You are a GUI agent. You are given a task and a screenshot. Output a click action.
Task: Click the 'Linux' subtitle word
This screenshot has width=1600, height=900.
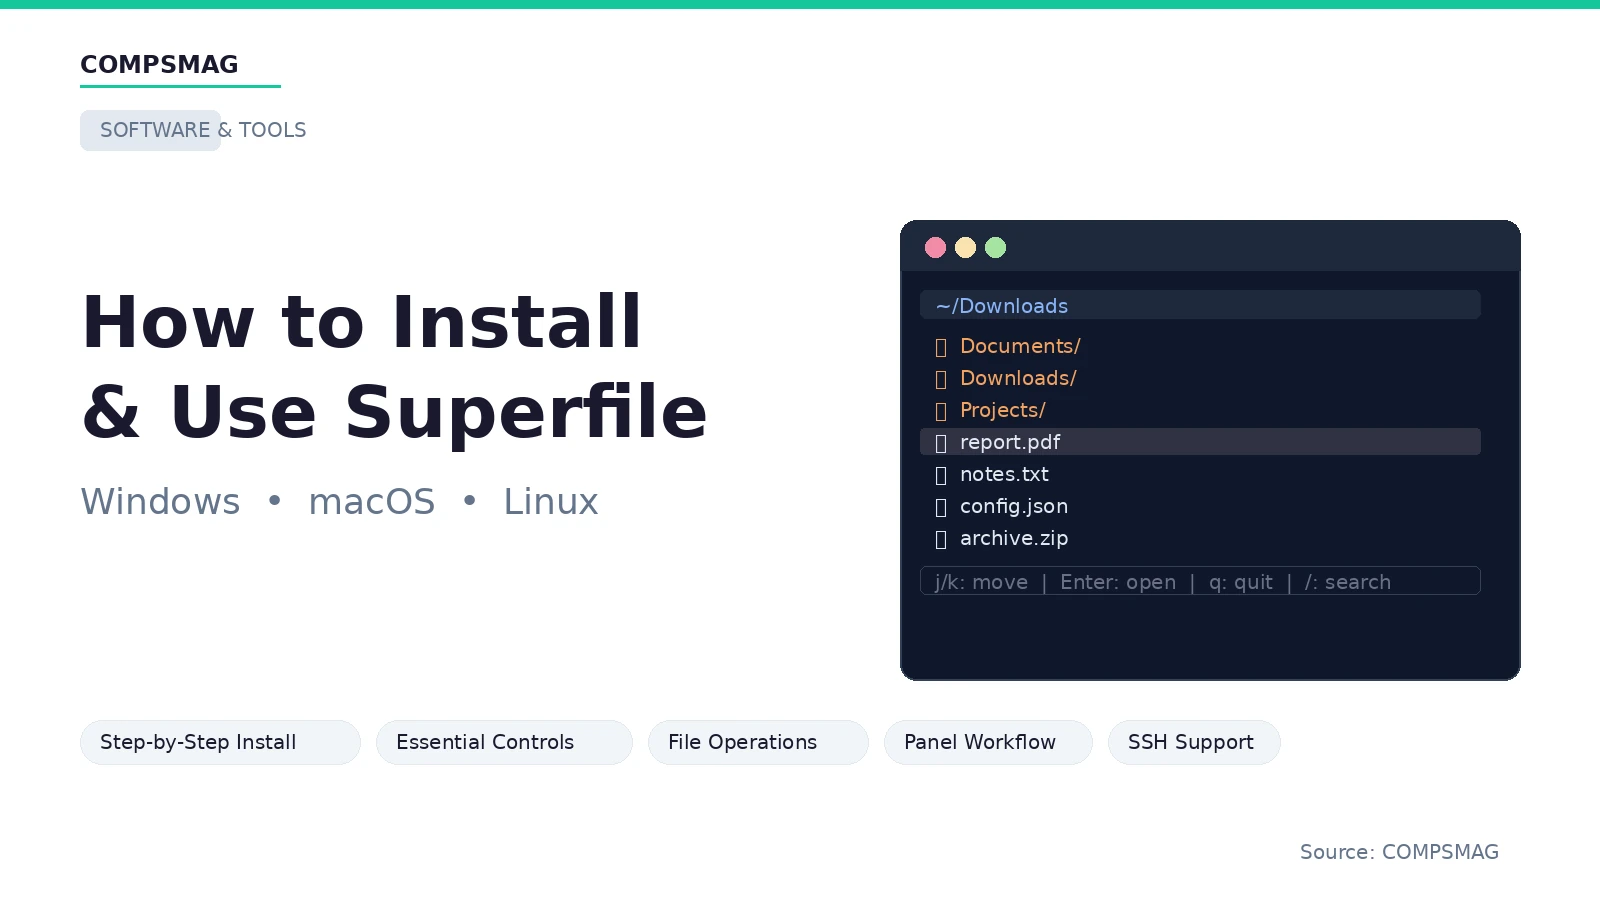551,501
